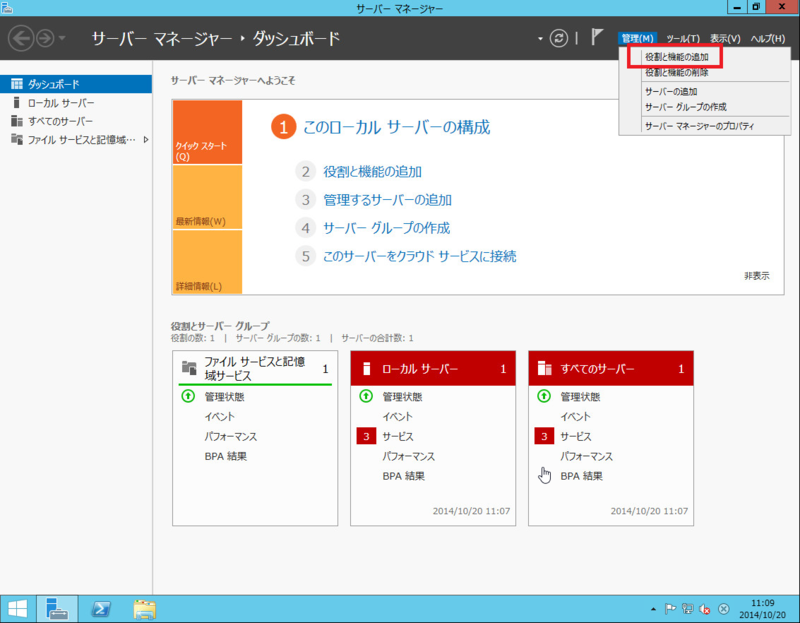This screenshot has height=623, width=800.
Task: Switch to the クイック スタート(Q) tab
Action: (207, 130)
